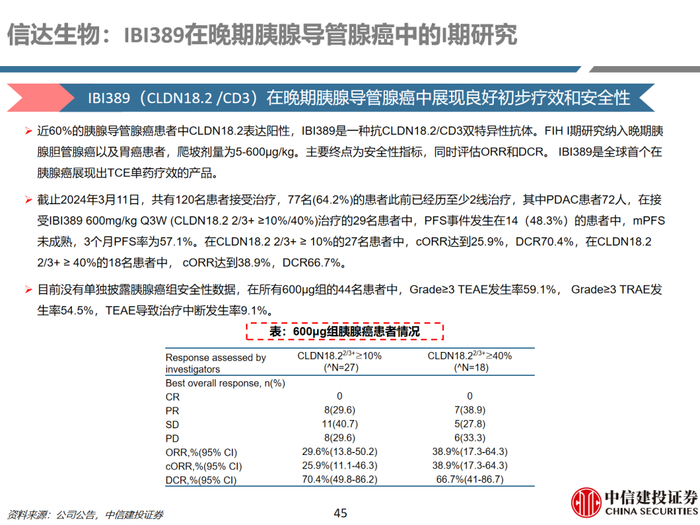Click the line starting 生率54.5%，TEAE导致治疗中断
The height and width of the screenshot is (525, 700).
pos(155,310)
